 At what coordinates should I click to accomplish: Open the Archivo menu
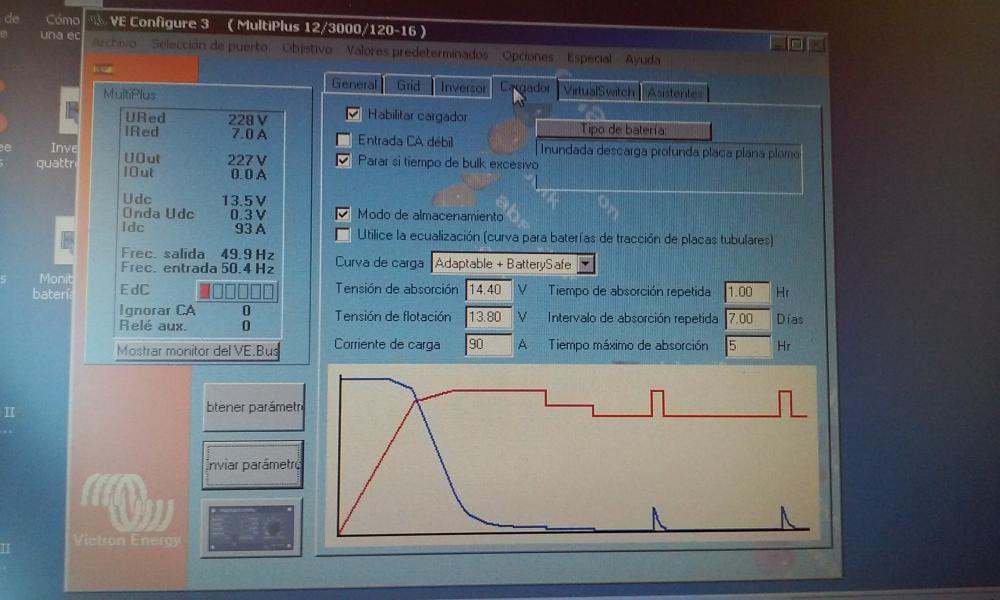[114, 43]
